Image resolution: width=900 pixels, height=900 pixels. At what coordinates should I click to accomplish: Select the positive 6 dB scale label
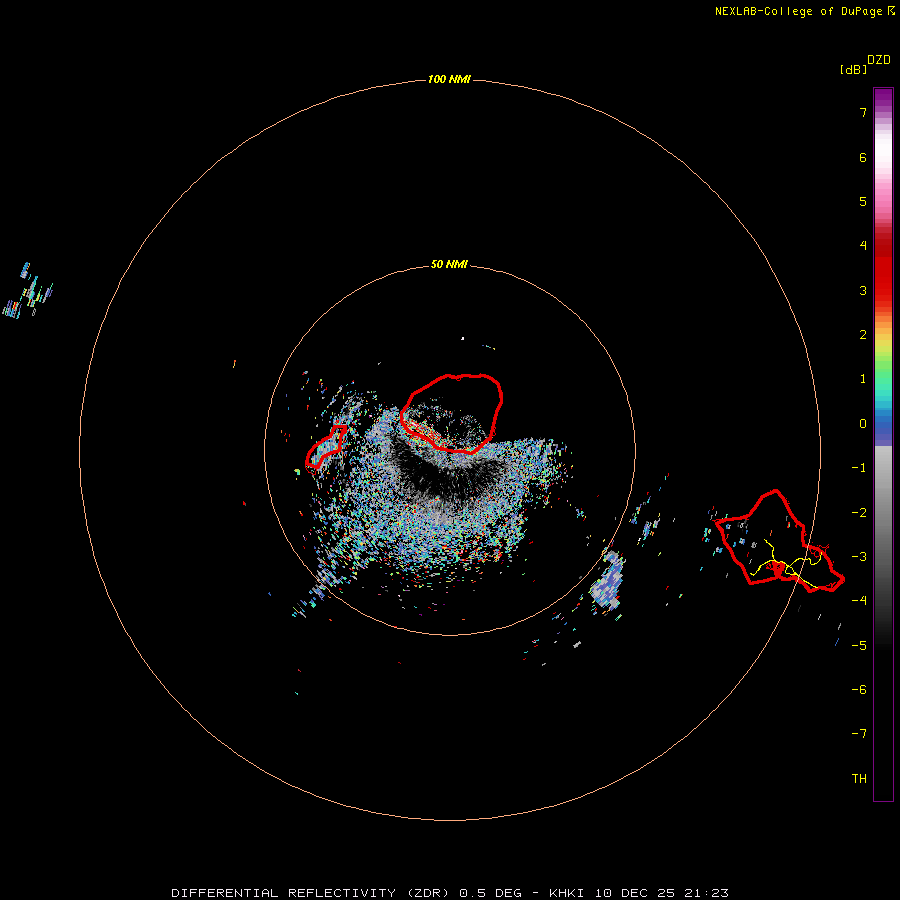863,157
